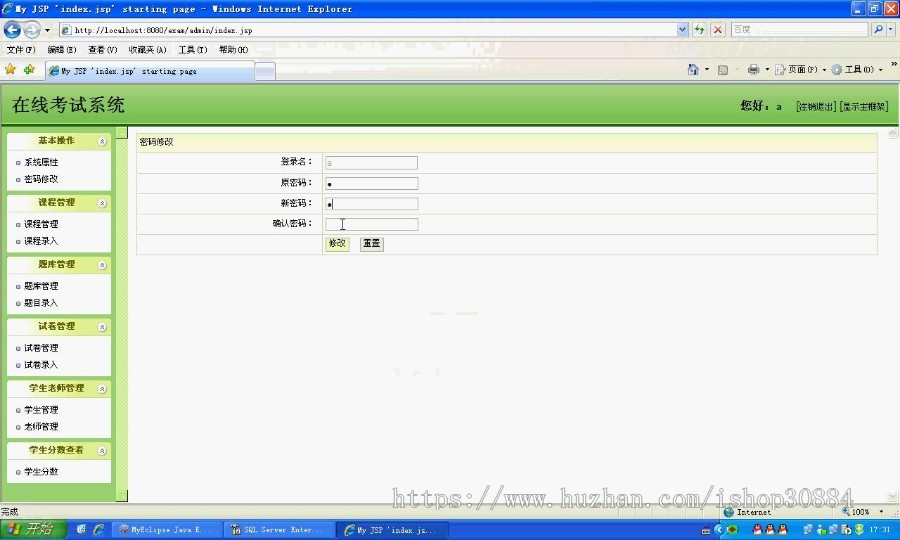The width and height of the screenshot is (900, 540).
Task: Open search provider options dropdown
Action: click(x=890, y=29)
